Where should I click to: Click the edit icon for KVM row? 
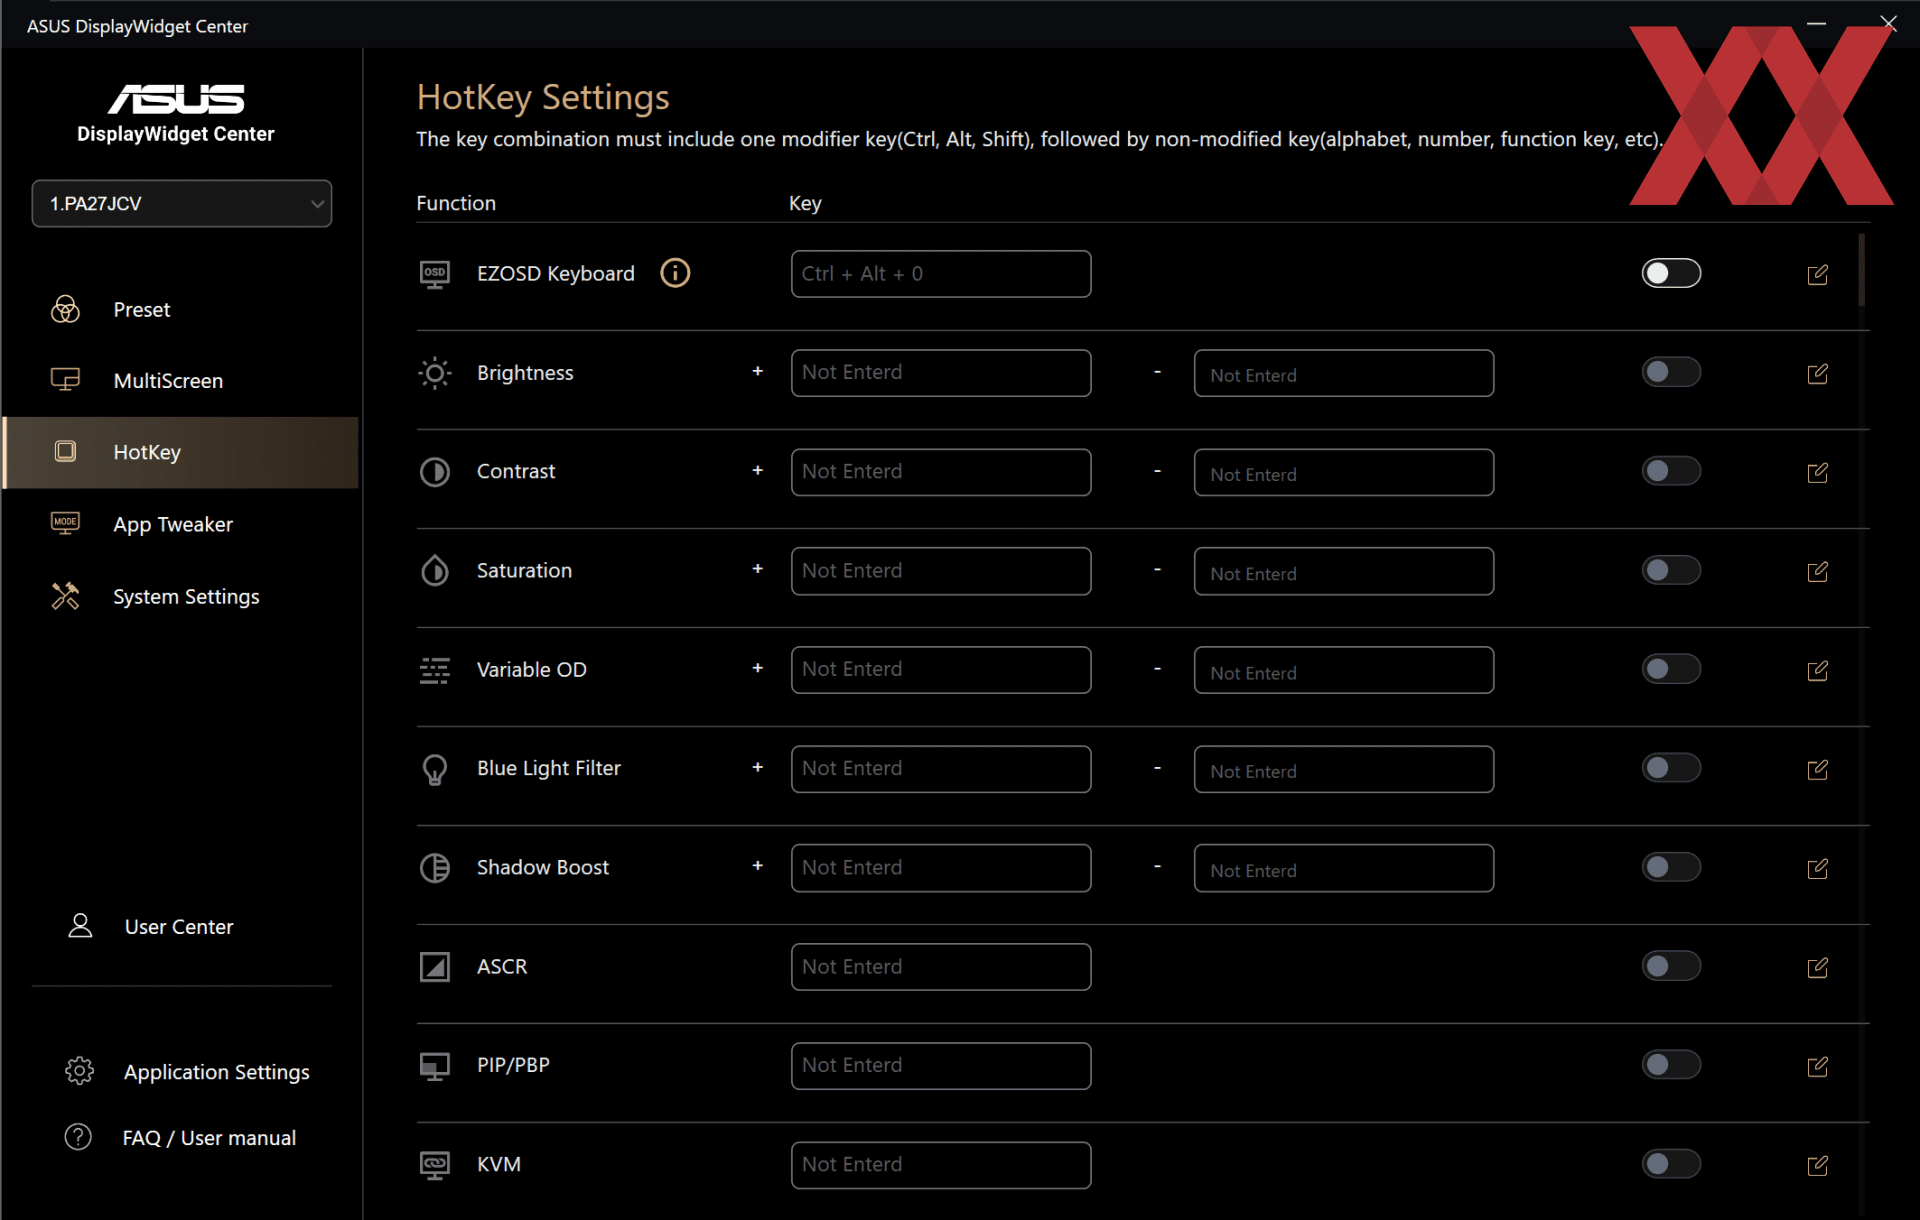click(x=1817, y=1165)
